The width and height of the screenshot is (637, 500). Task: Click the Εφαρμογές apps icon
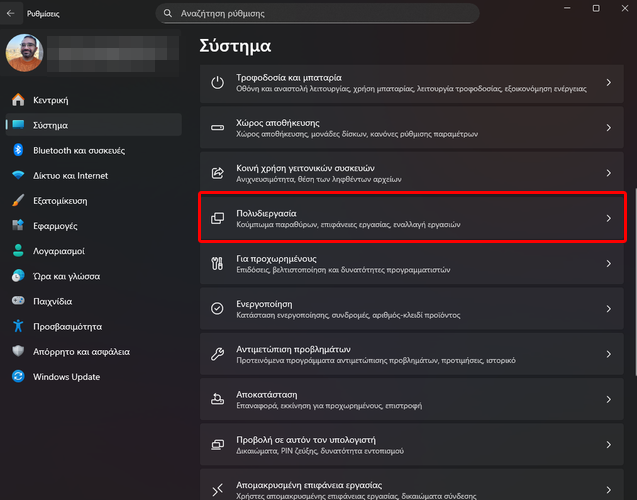[x=18, y=226]
